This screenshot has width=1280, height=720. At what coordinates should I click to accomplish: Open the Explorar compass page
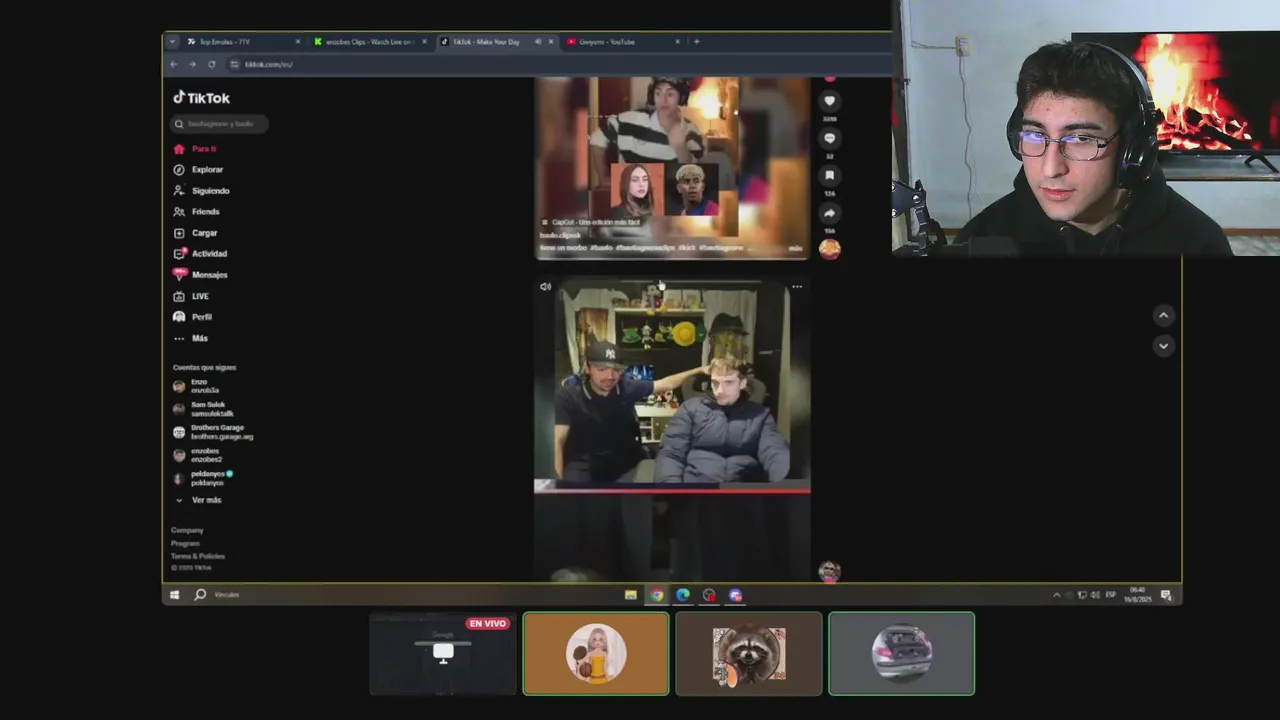click(x=198, y=170)
